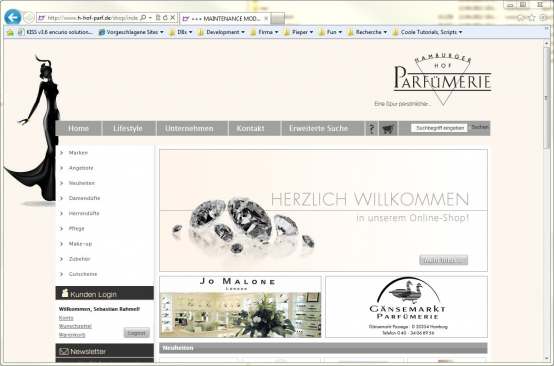
Task: Click the search magnifier in address bar
Action: 143,18
